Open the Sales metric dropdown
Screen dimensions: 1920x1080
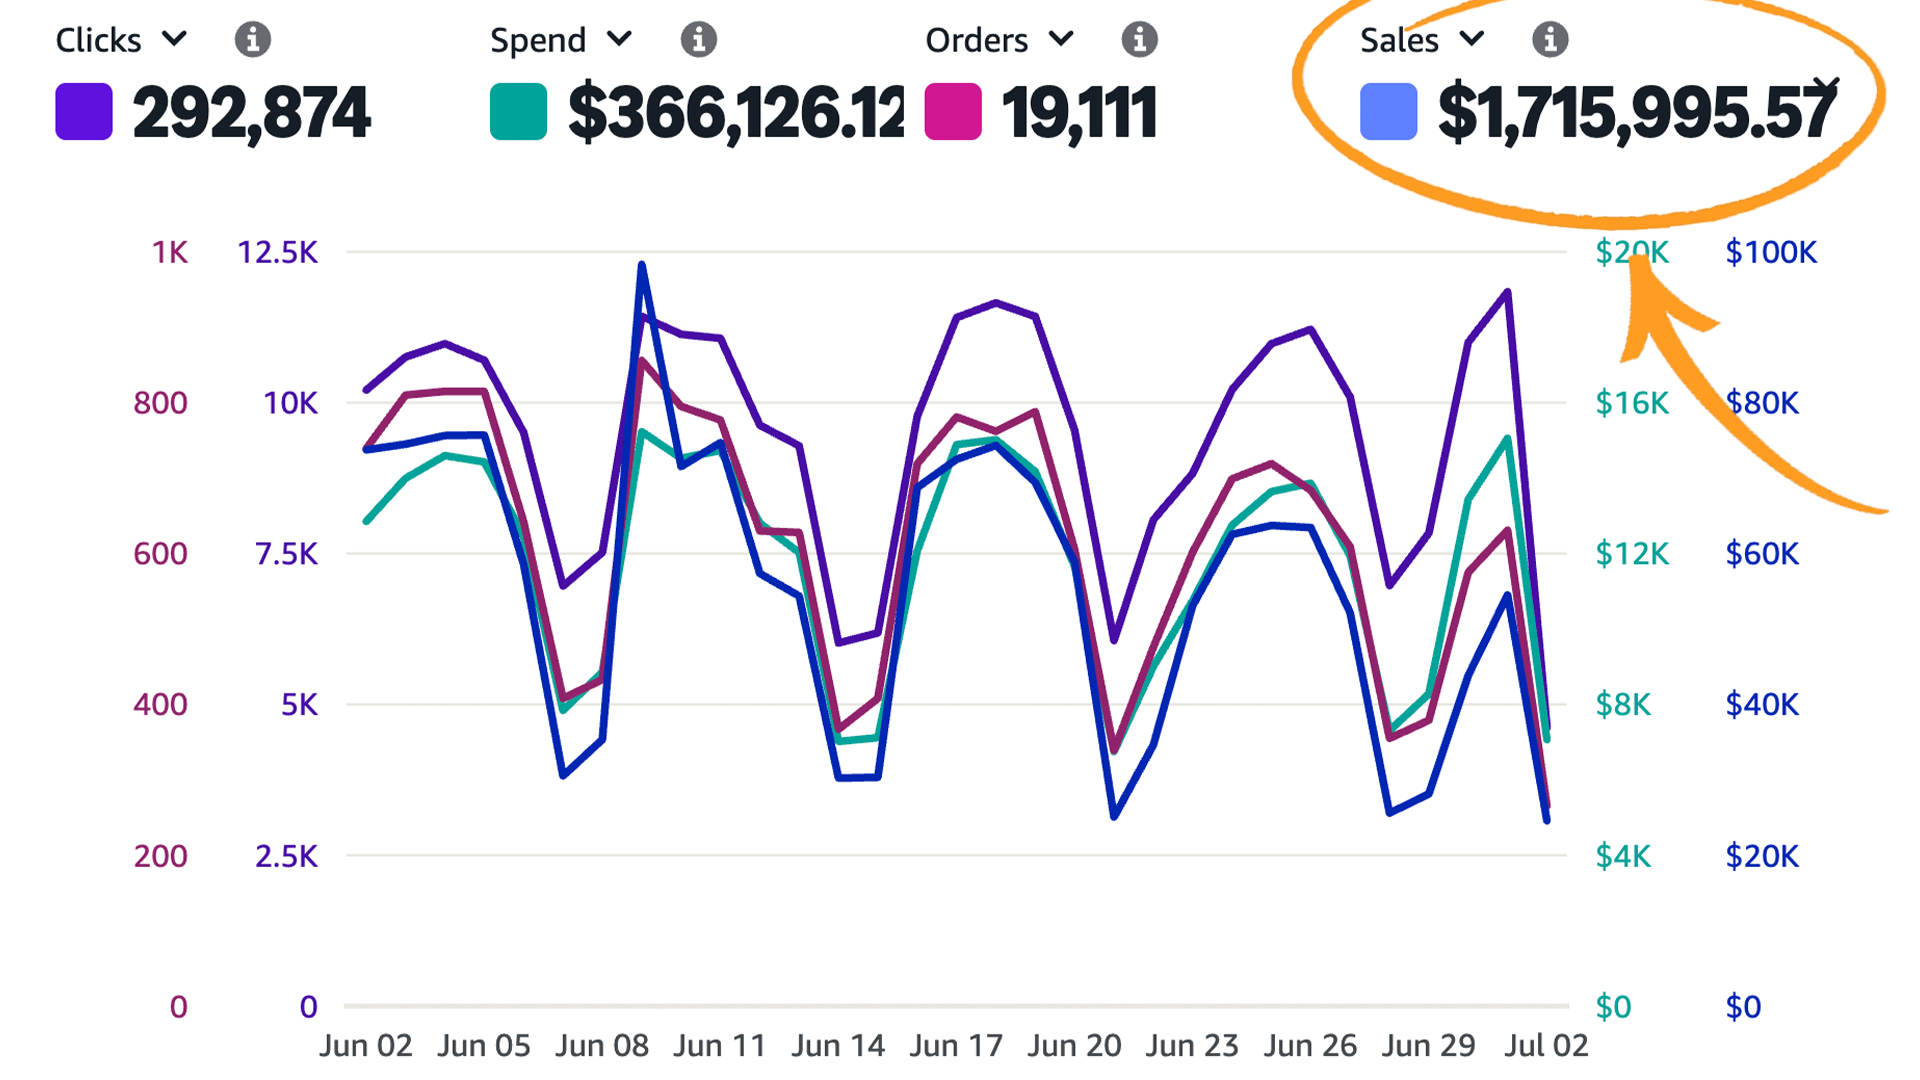pos(1470,40)
